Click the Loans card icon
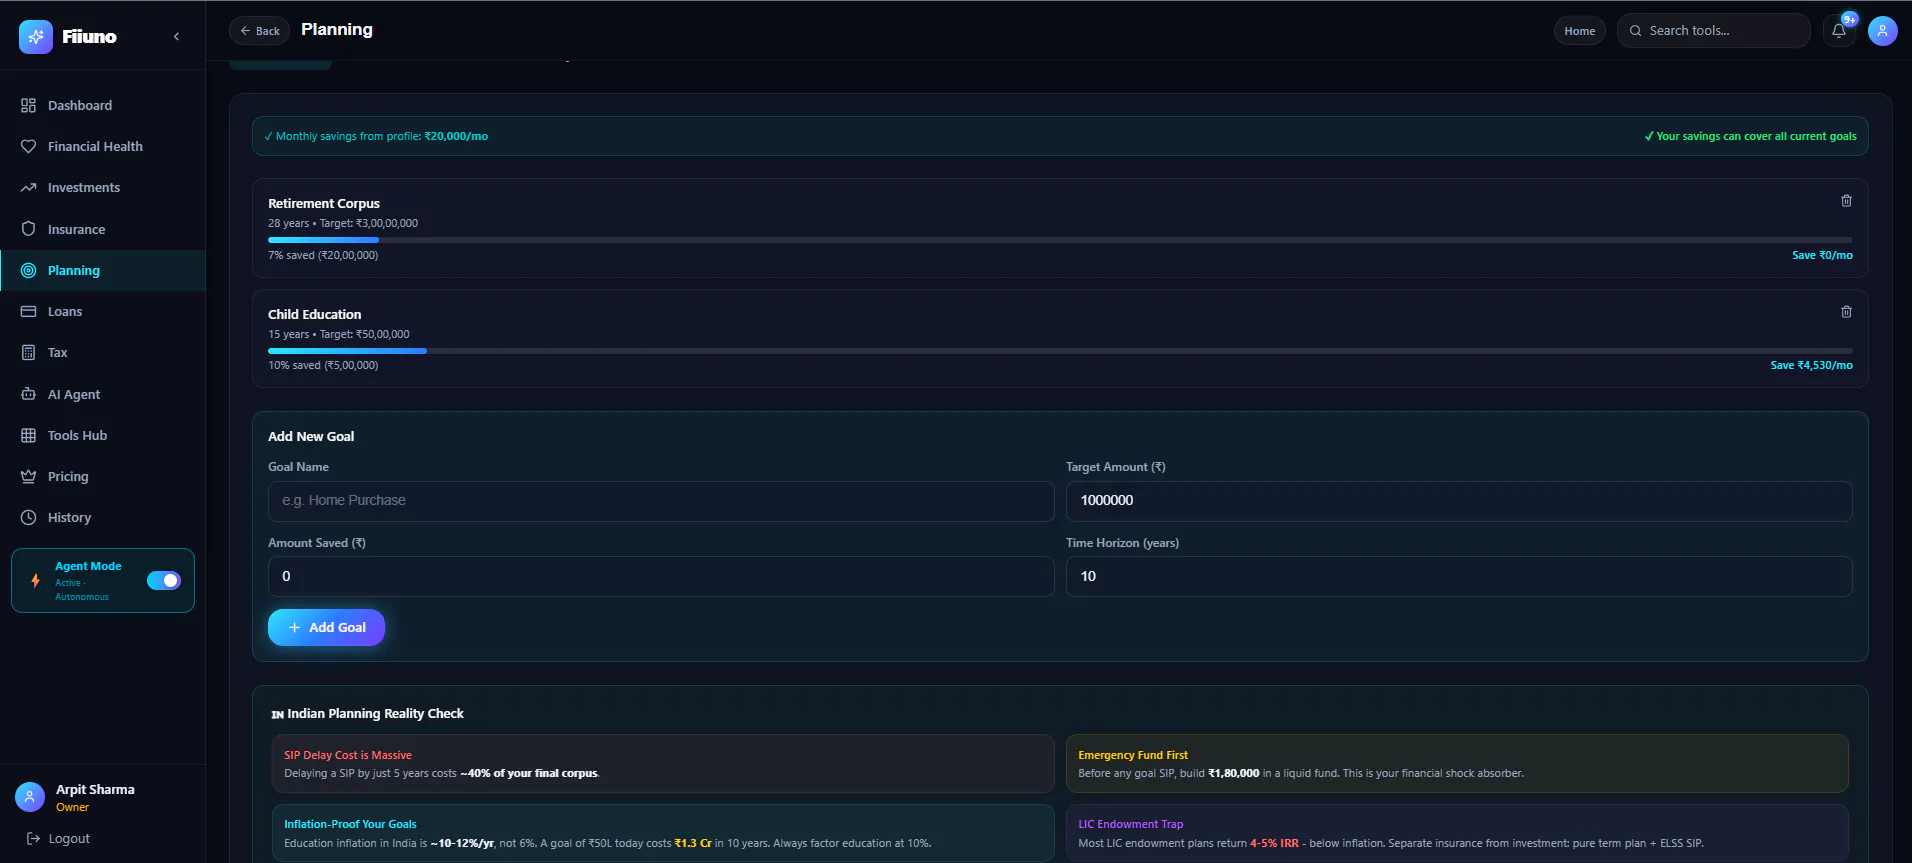The height and width of the screenshot is (863, 1912). tap(28, 311)
